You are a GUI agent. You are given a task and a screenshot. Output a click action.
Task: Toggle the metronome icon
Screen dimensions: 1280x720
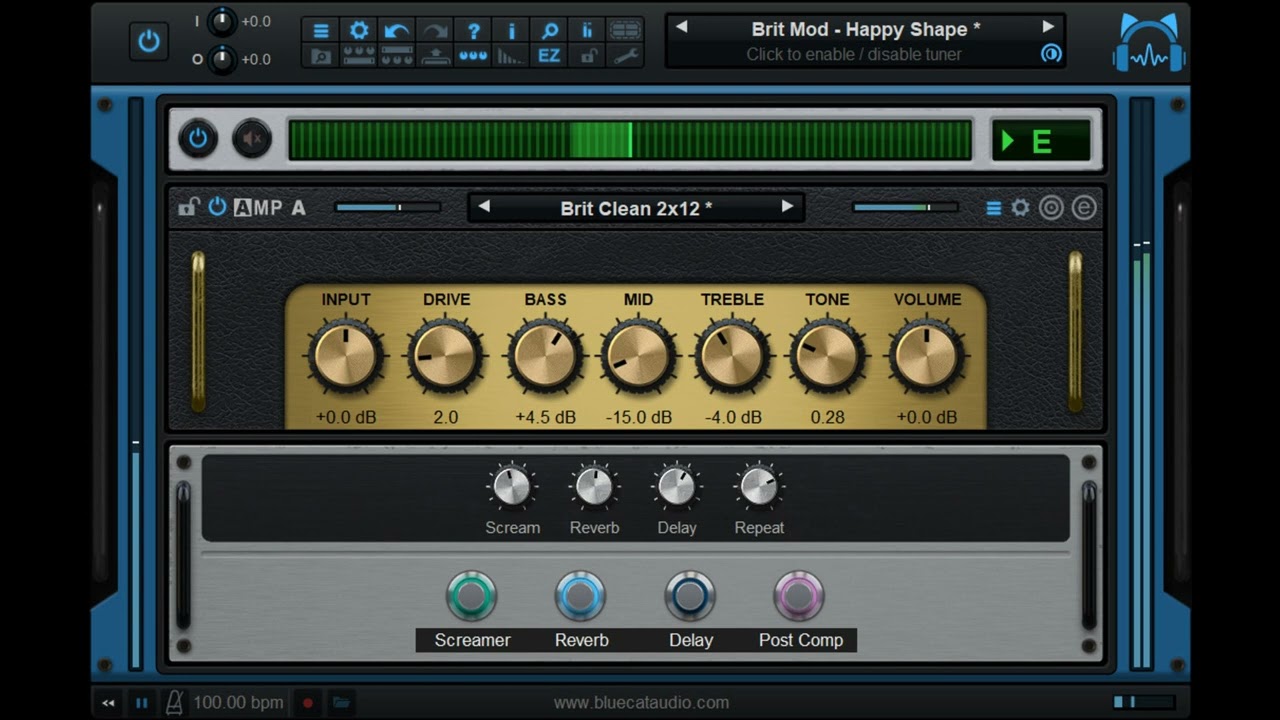(174, 703)
